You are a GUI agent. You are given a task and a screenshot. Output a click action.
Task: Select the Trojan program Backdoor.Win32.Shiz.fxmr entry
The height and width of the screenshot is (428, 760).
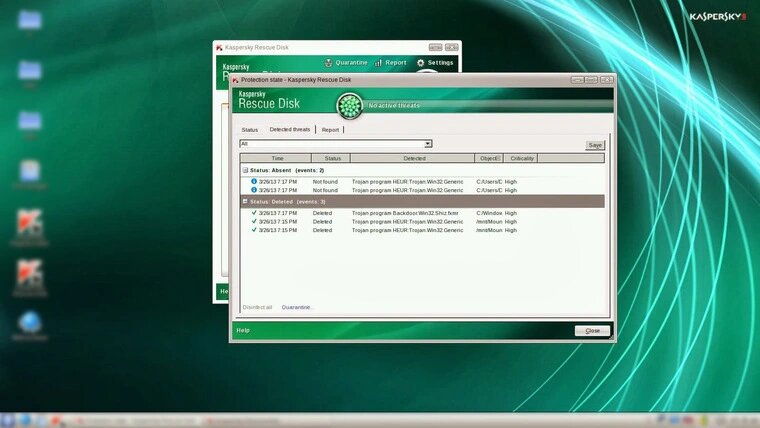(x=405, y=213)
